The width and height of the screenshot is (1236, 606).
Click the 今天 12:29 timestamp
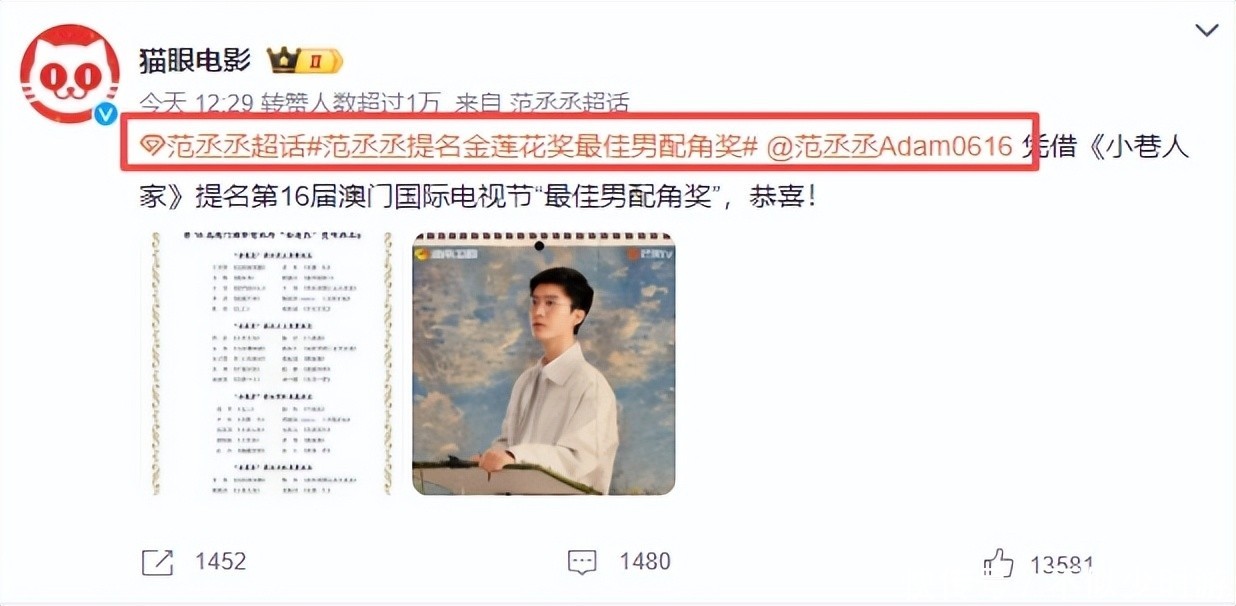(x=196, y=103)
